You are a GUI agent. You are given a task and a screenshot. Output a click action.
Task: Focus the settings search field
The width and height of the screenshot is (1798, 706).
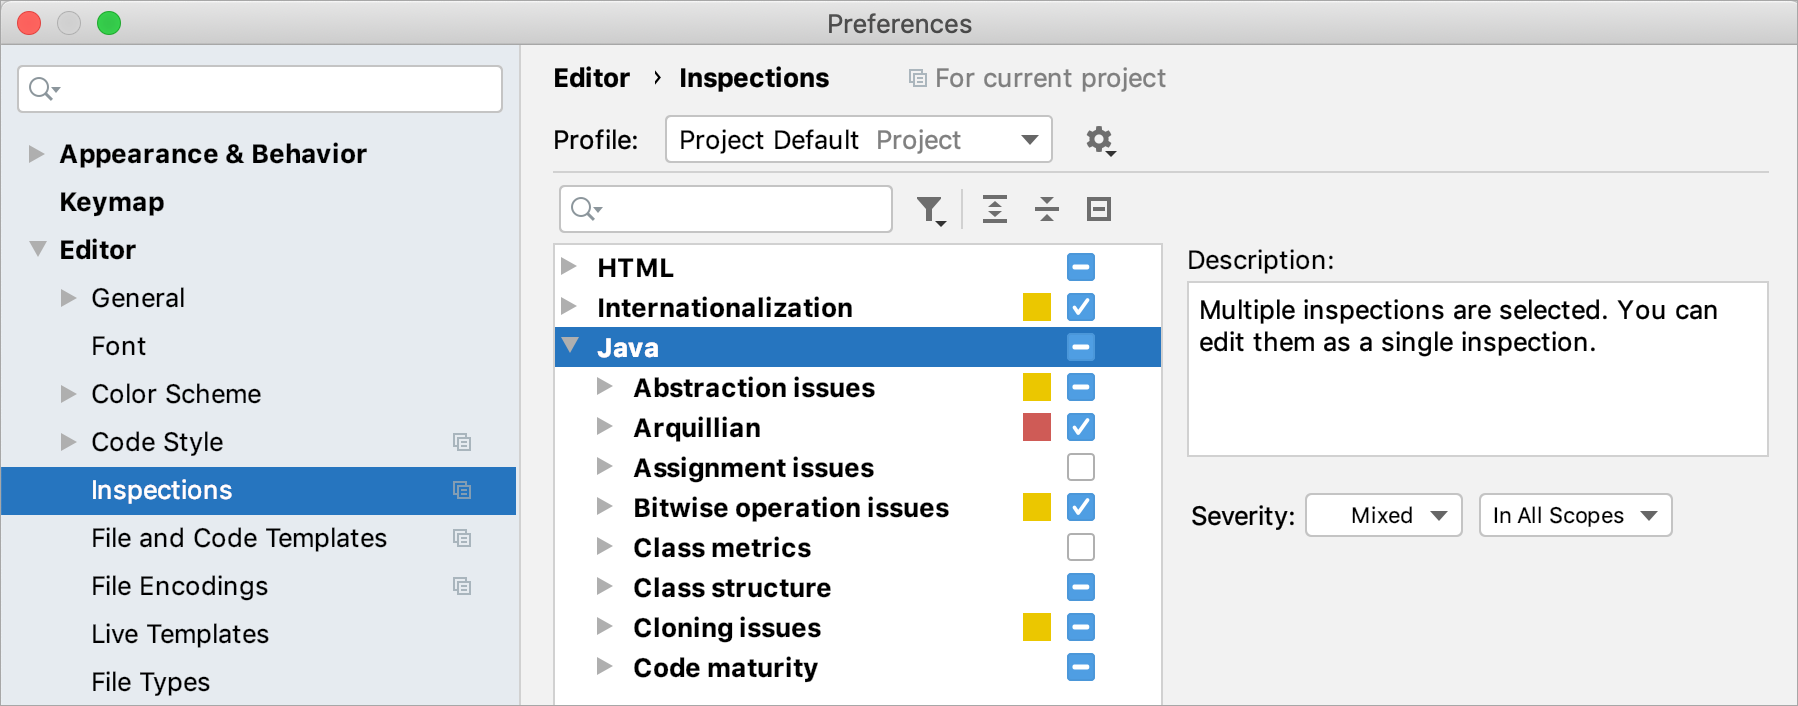coord(260,89)
